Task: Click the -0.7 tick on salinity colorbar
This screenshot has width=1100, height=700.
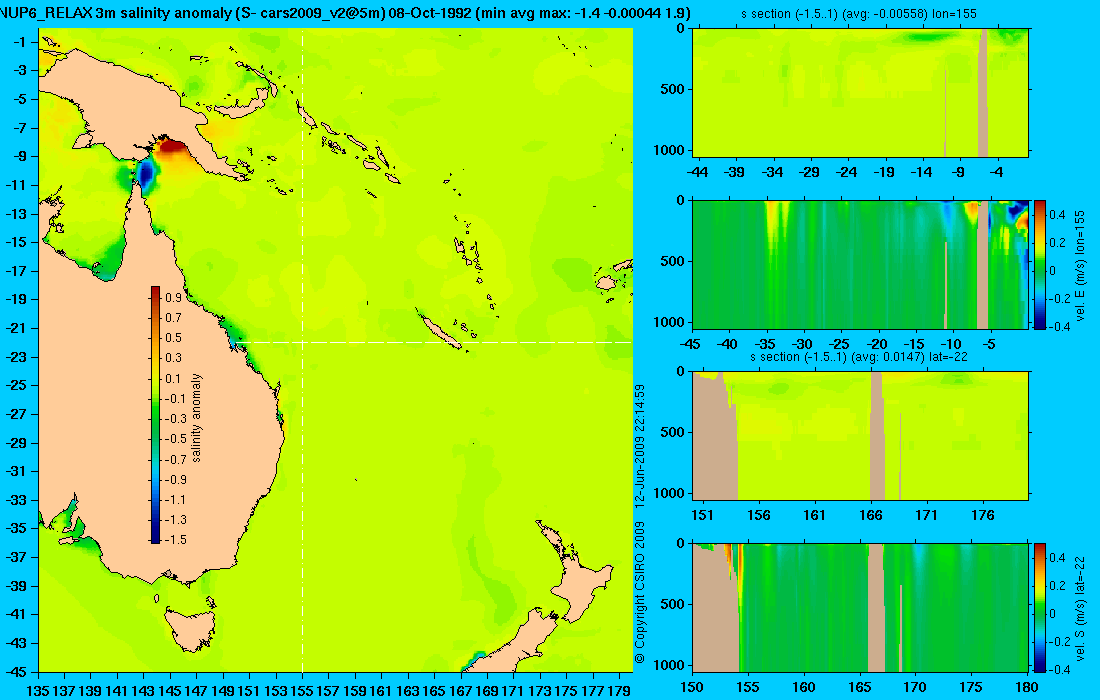Action: tap(175, 459)
